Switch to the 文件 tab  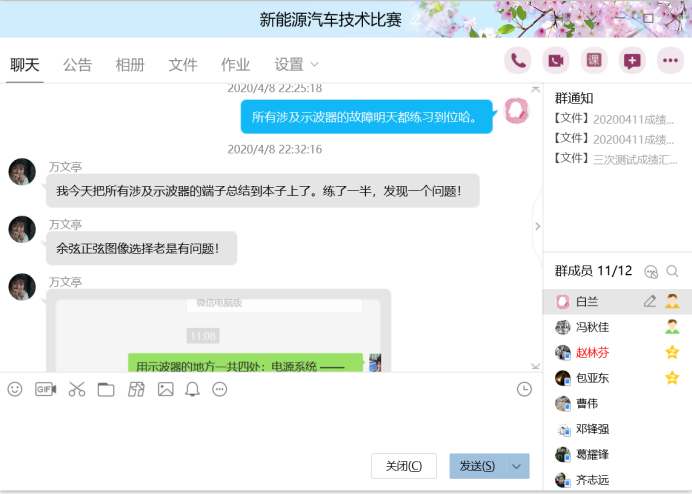tap(183, 65)
